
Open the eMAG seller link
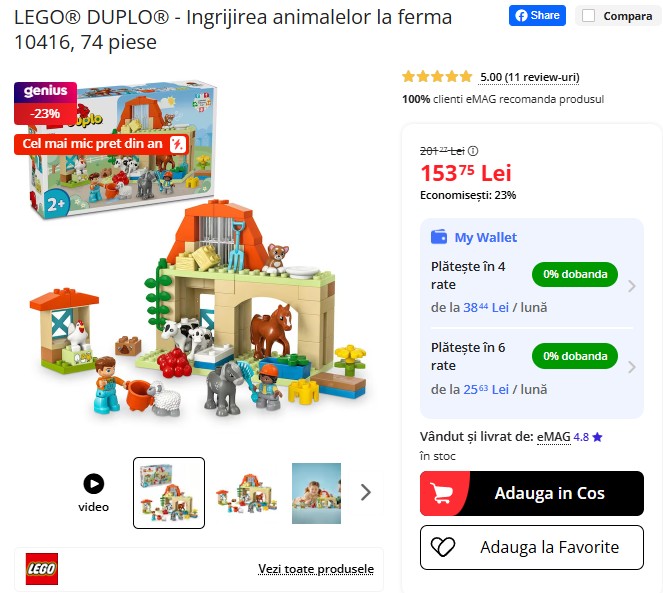coord(553,437)
